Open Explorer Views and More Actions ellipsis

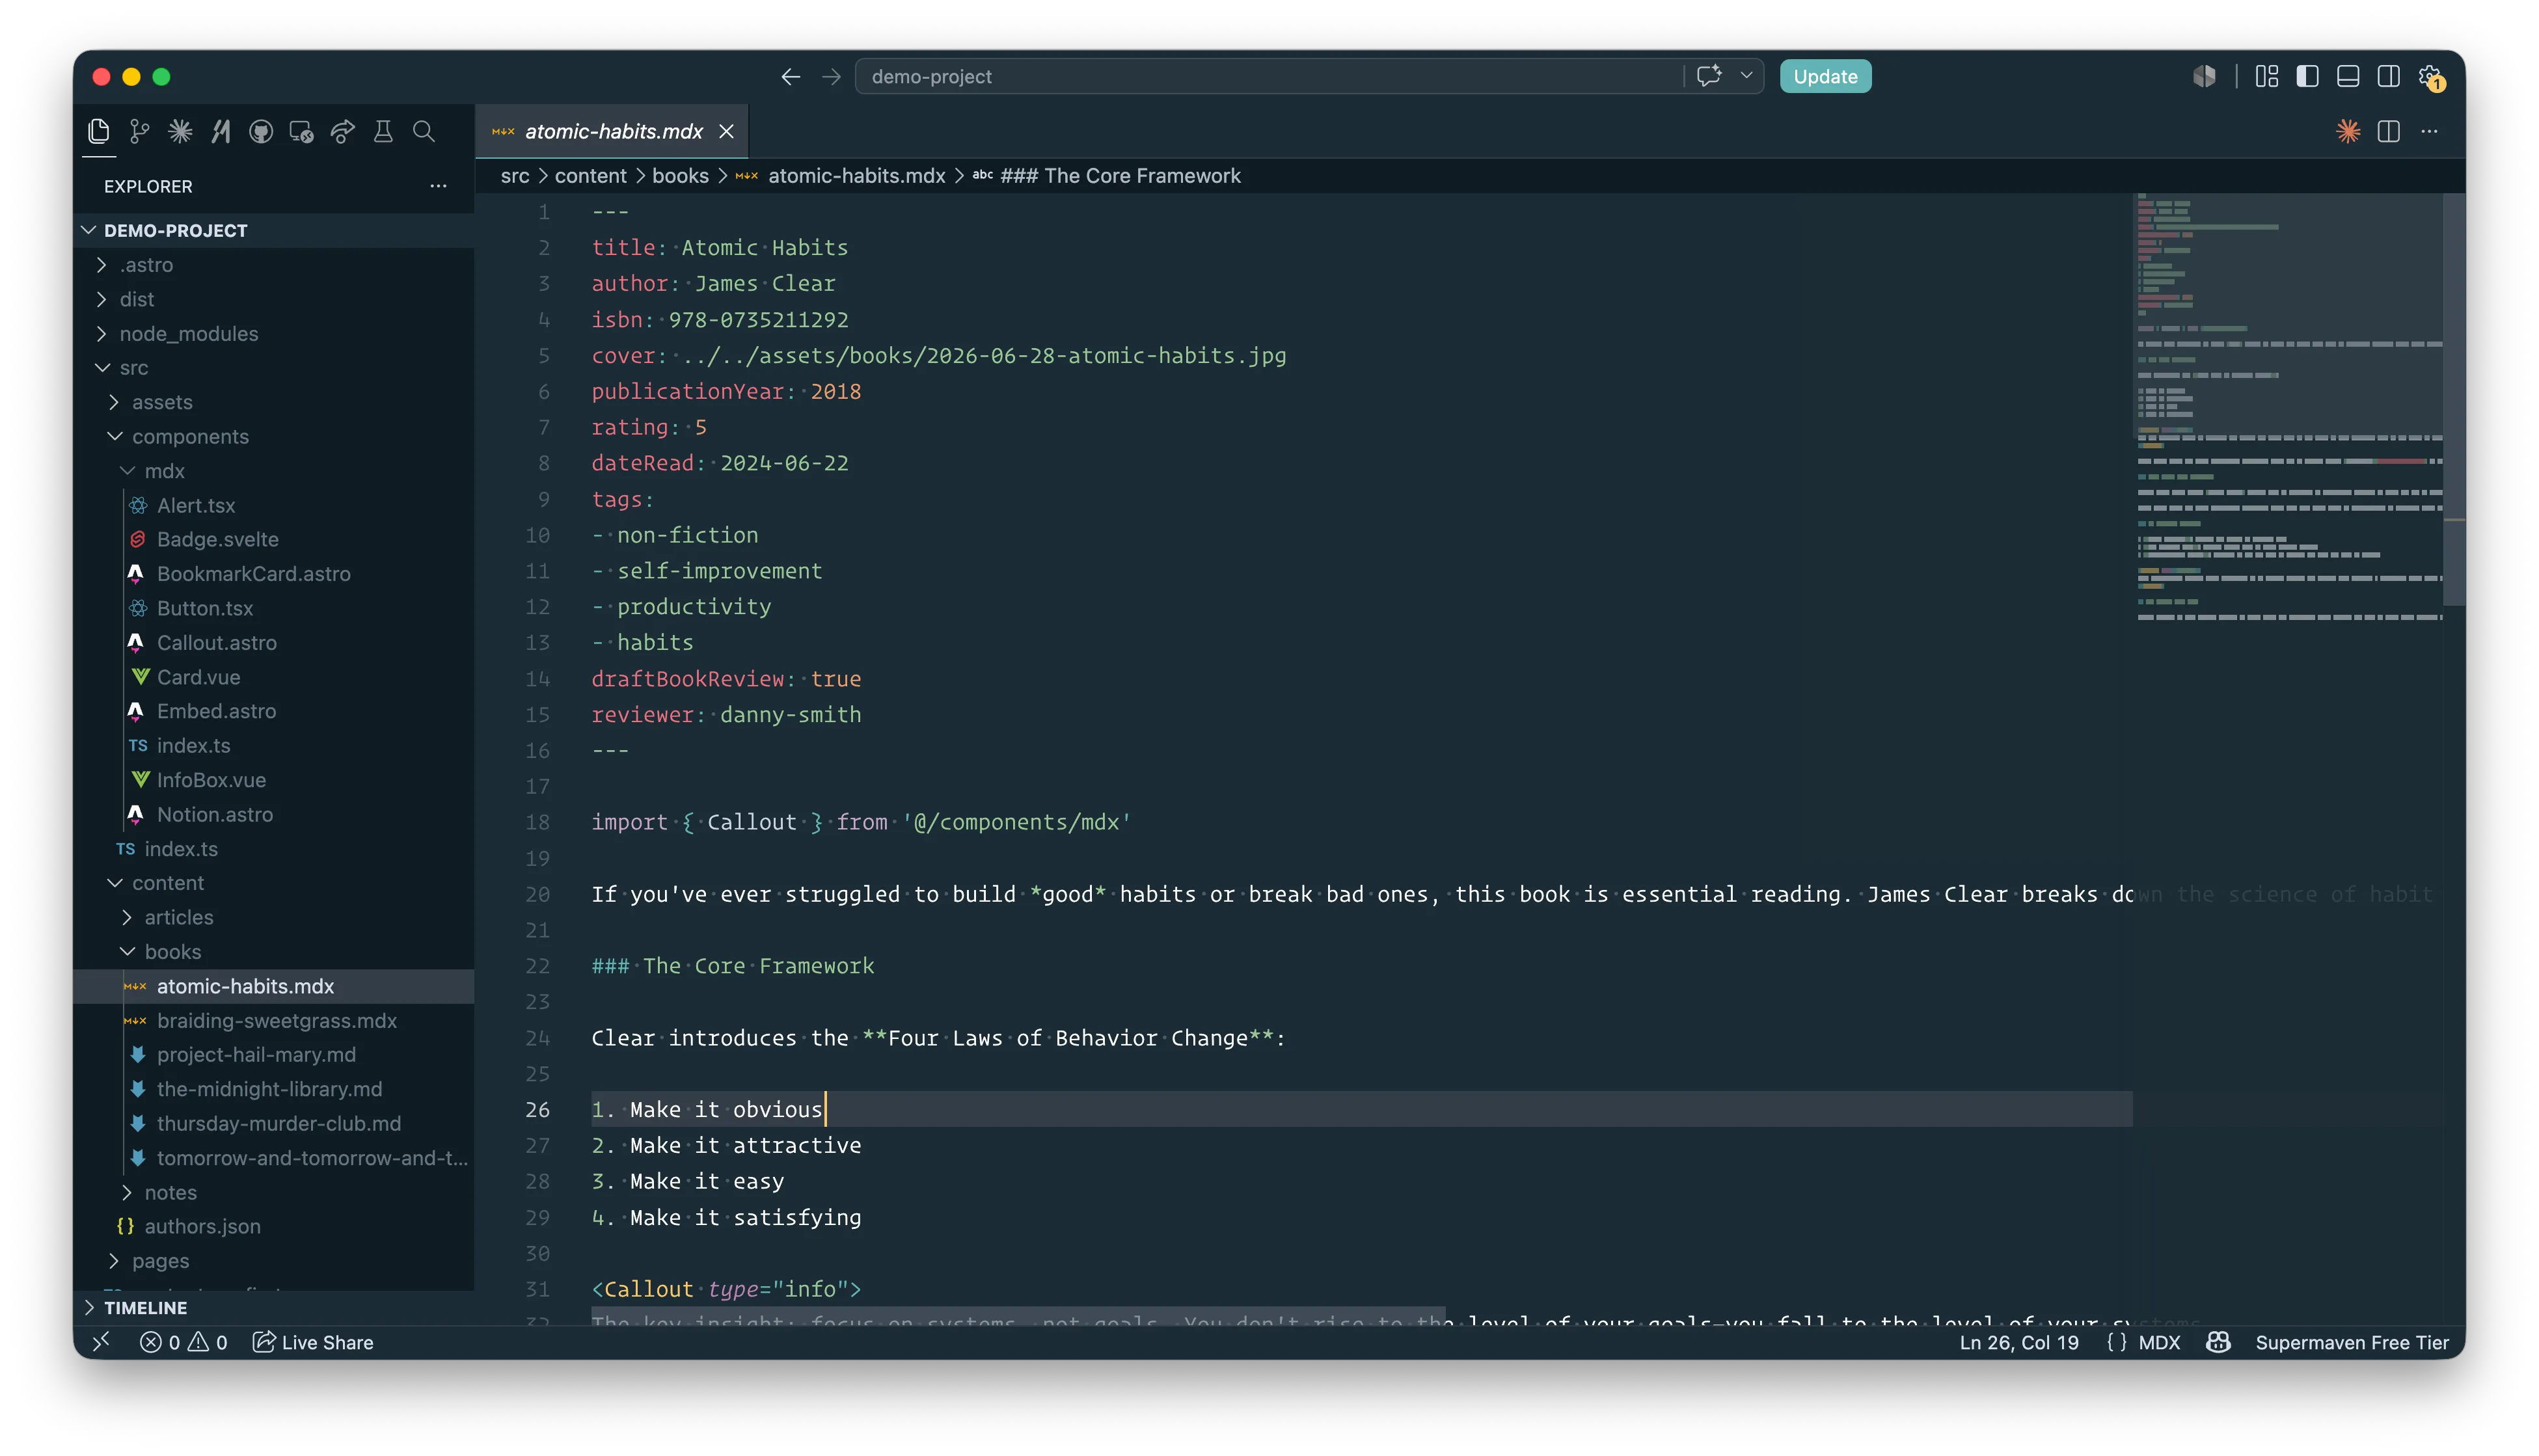pyautogui.click(x=438, y=186)
